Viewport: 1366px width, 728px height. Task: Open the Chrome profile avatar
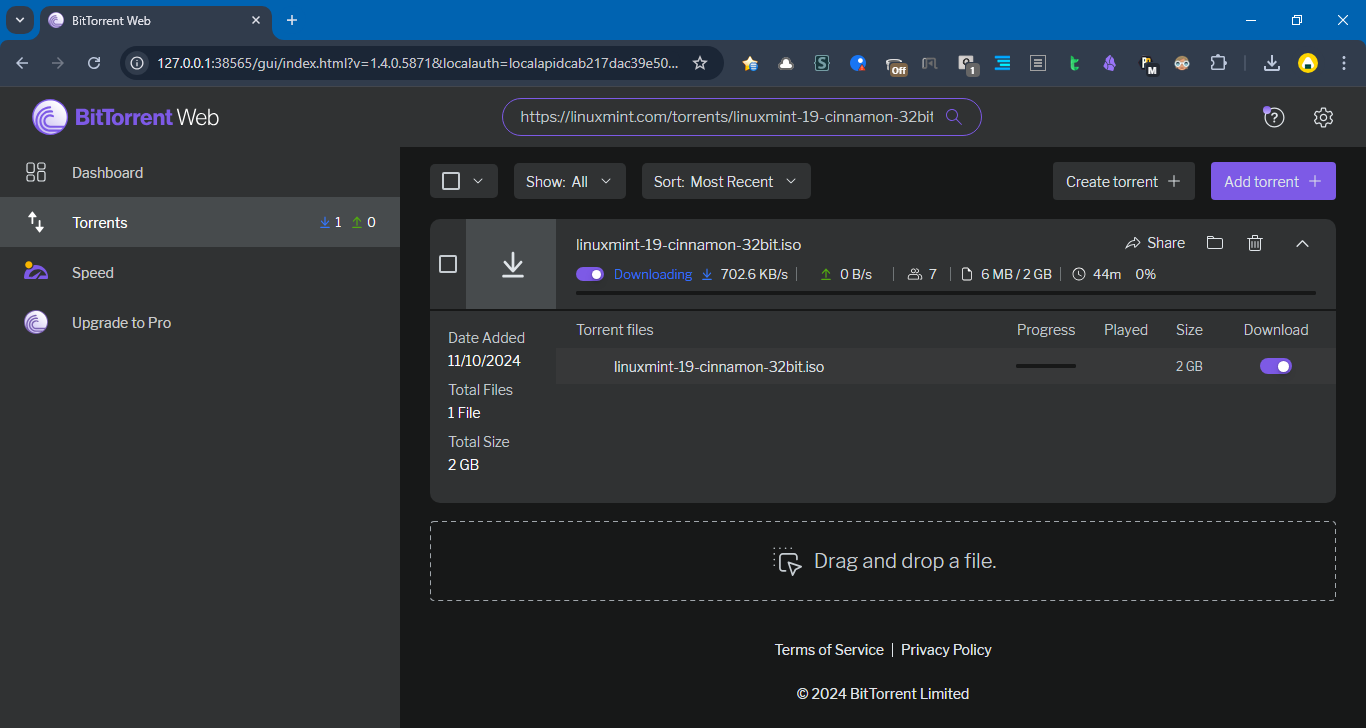click(x=1308, y=63)
